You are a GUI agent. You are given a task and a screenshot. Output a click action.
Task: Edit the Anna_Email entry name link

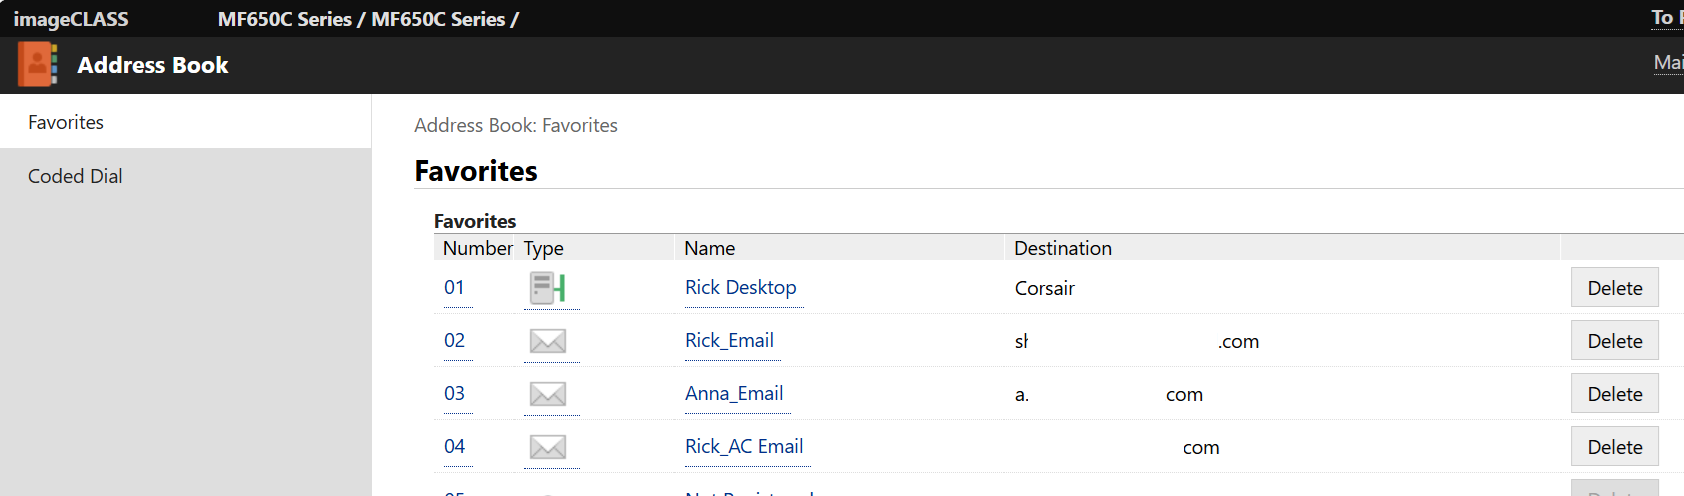(734, 394)
